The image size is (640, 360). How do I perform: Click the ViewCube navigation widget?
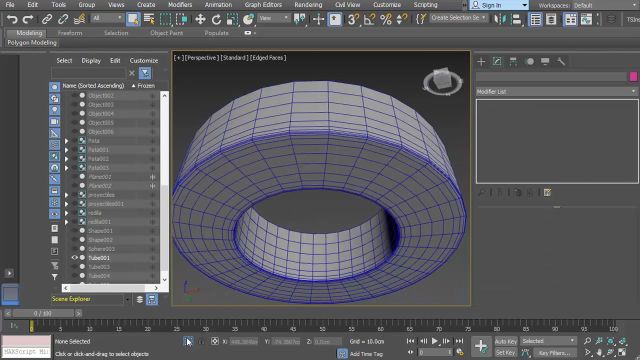442,81
